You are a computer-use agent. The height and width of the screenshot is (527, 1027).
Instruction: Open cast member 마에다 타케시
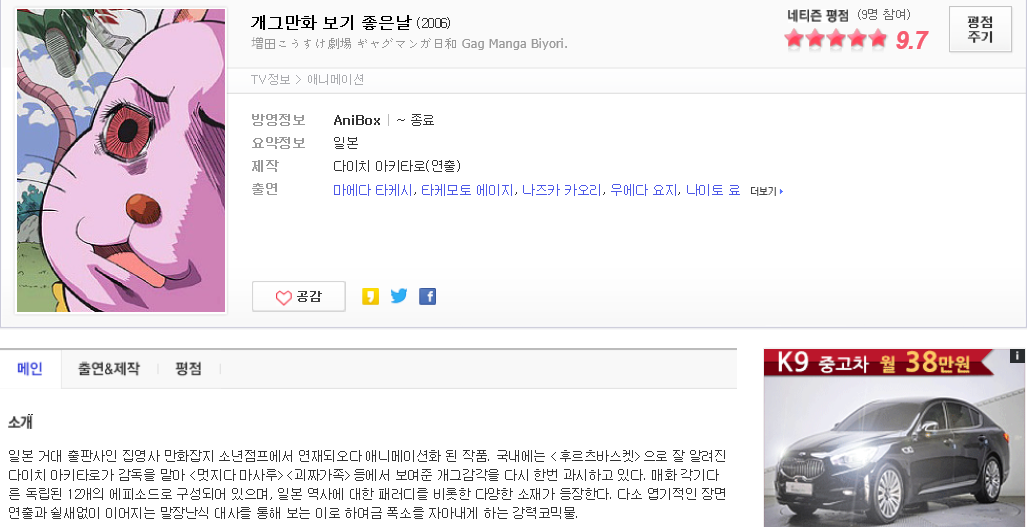(373, 191)
